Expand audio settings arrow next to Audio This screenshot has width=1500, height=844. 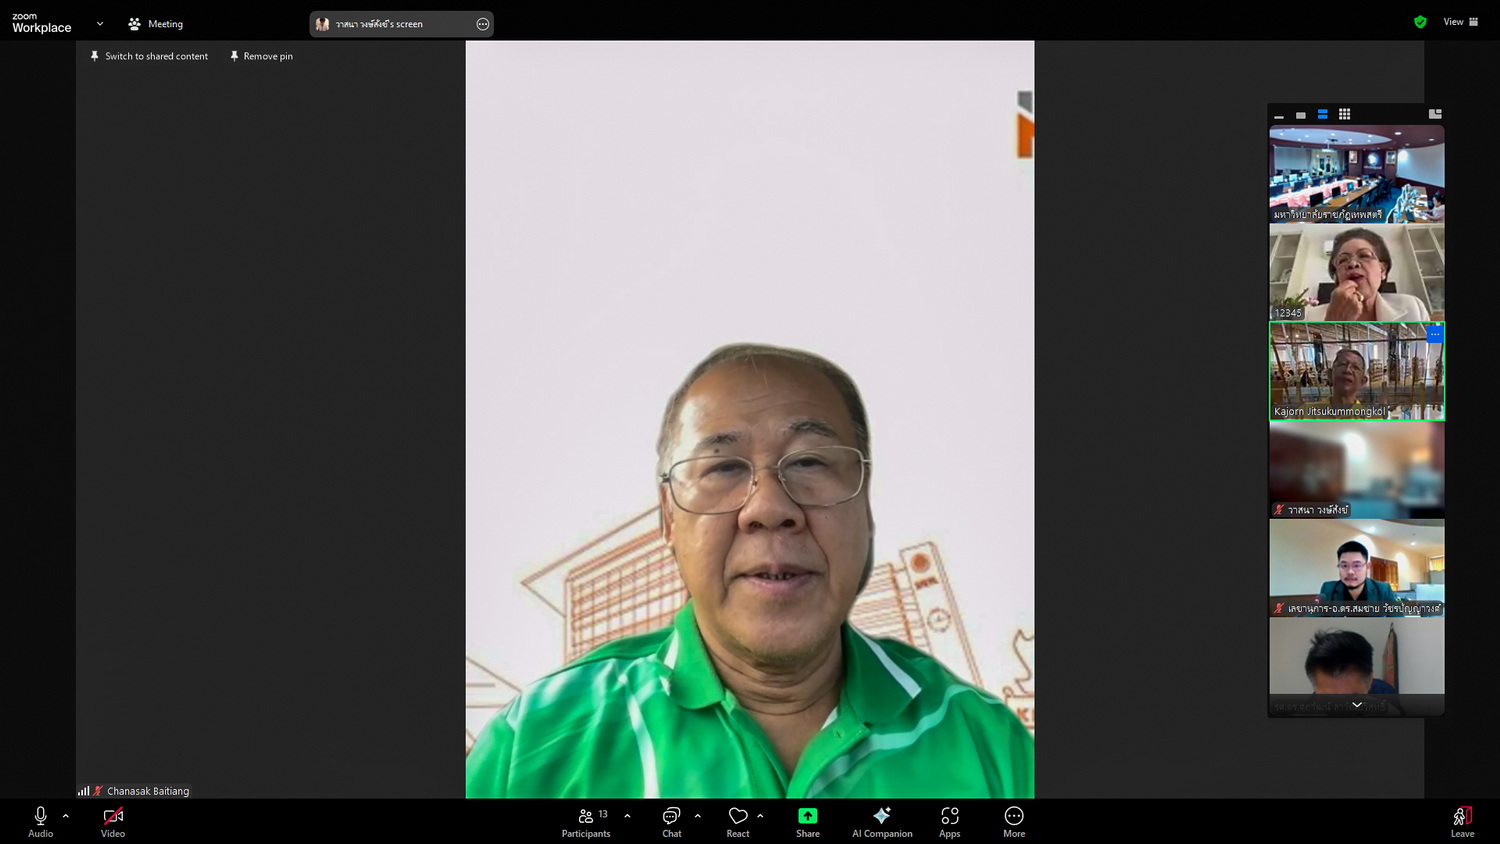[x=66, y=816]
